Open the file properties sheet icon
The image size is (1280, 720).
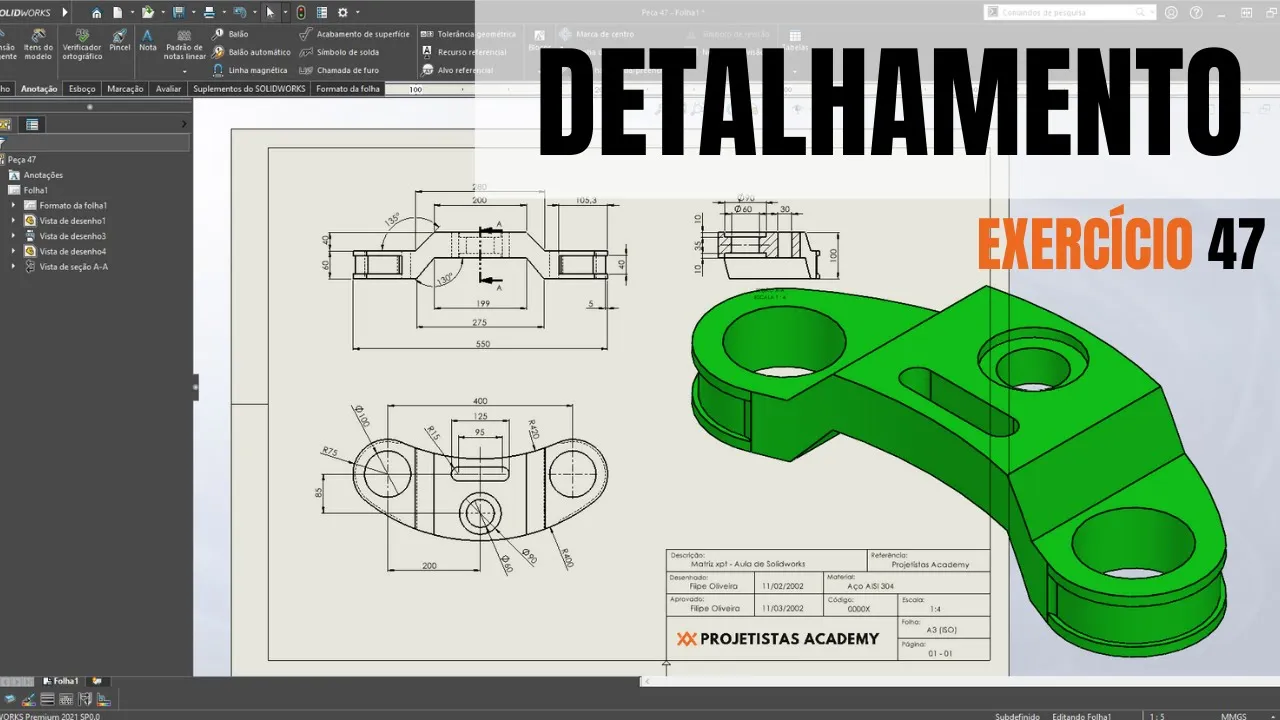[x=321, y=13]
